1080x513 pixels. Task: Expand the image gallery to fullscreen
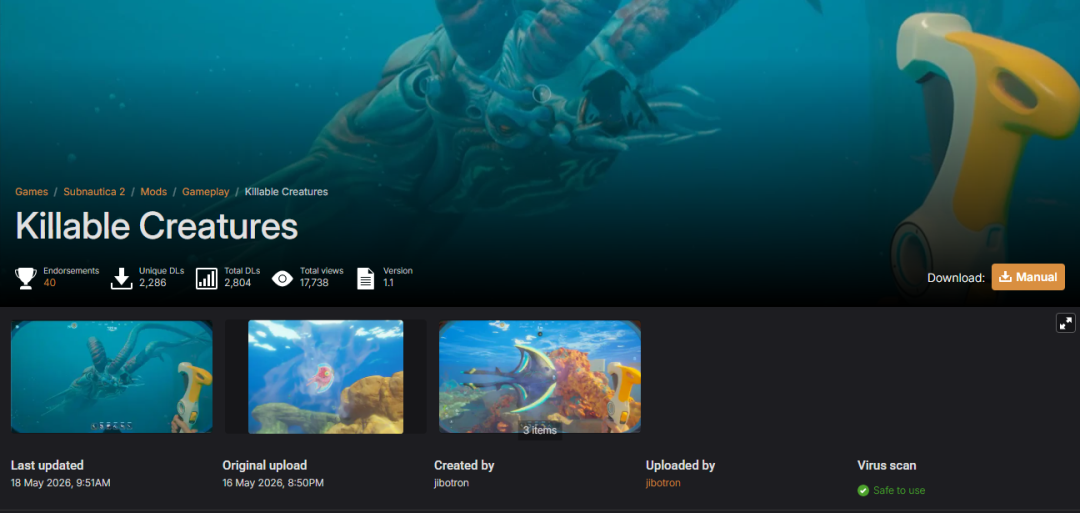coord(1066,323)
